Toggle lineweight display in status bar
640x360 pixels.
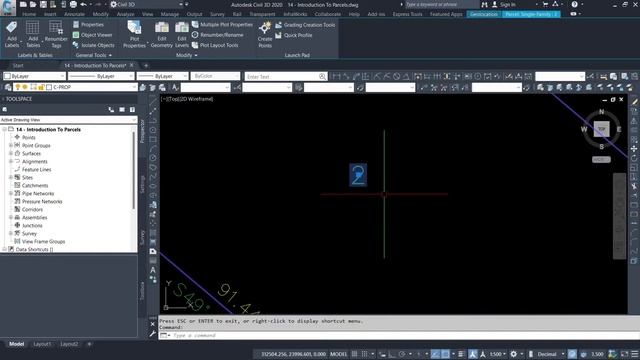pyautogui.click(x=461, y=354)
